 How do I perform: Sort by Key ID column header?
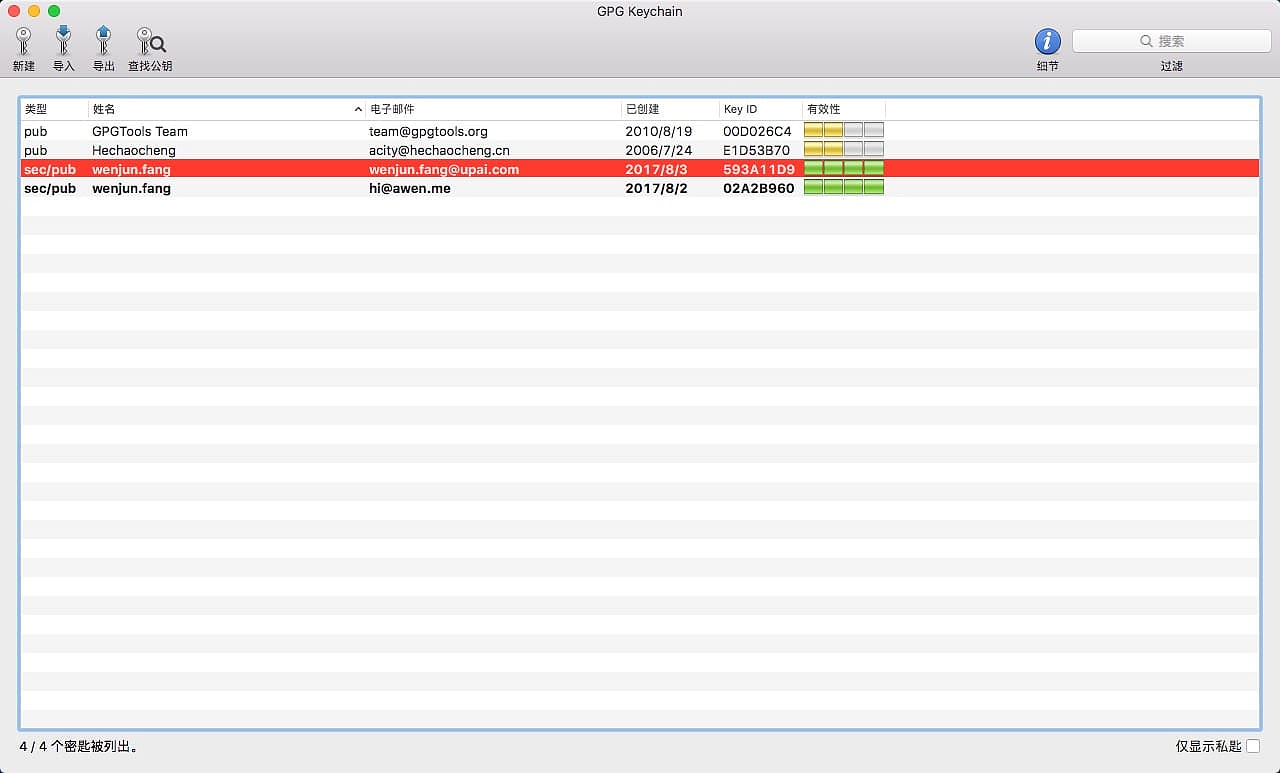point(758,109)
